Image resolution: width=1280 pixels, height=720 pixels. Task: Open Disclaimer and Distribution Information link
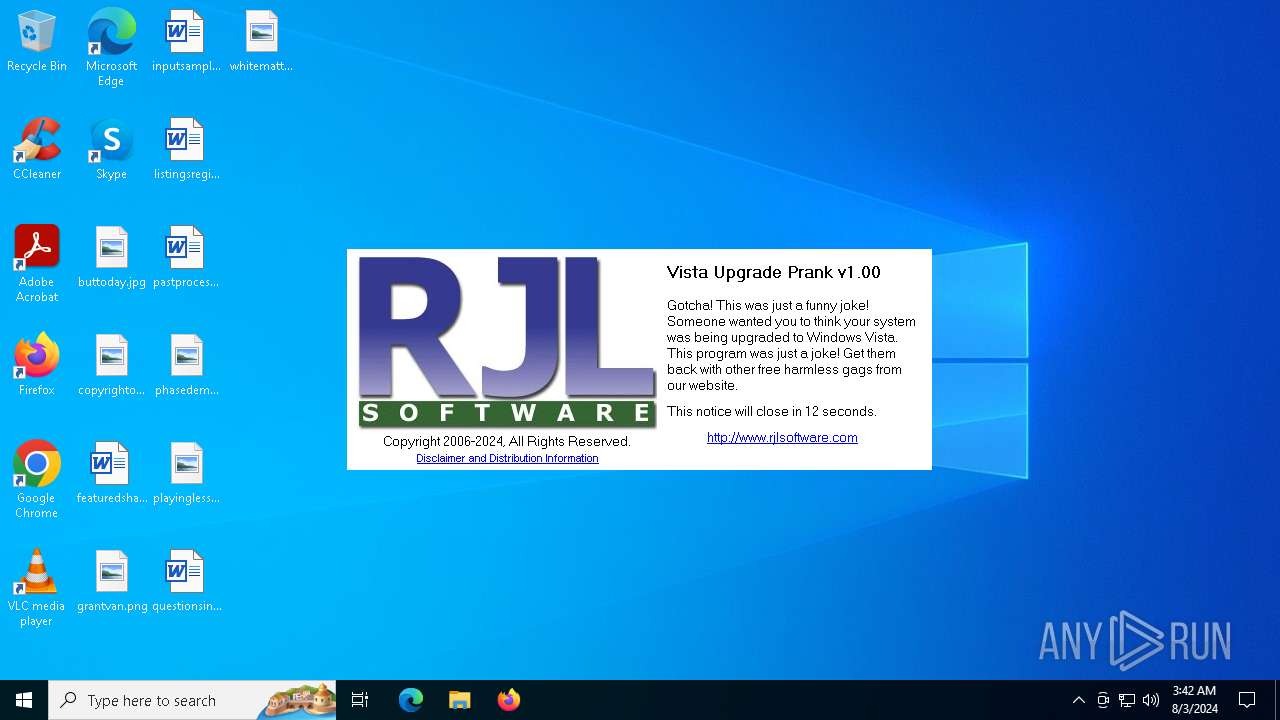tap(507, 458)
